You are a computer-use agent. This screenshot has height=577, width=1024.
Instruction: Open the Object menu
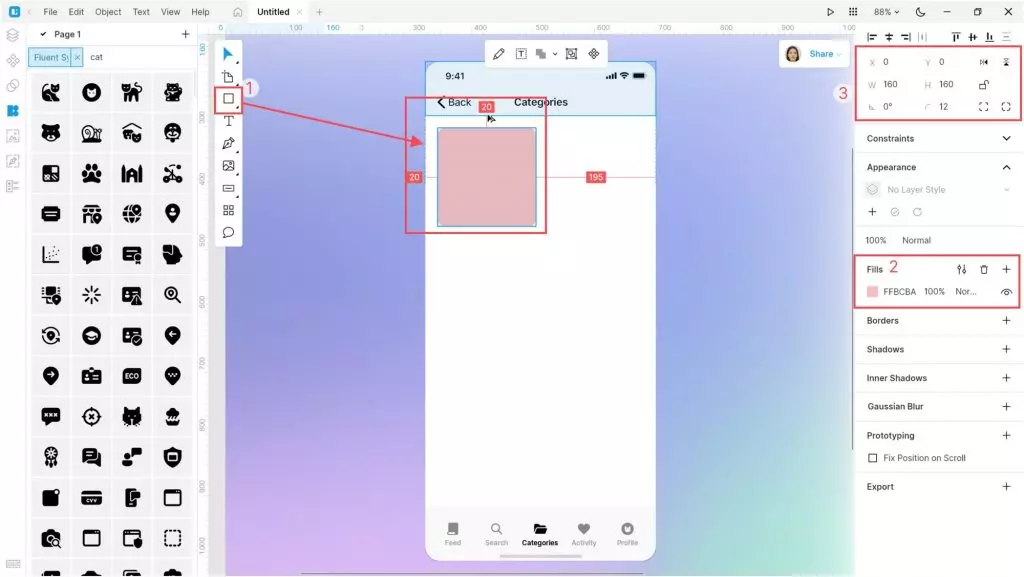[x=108, y=12]
